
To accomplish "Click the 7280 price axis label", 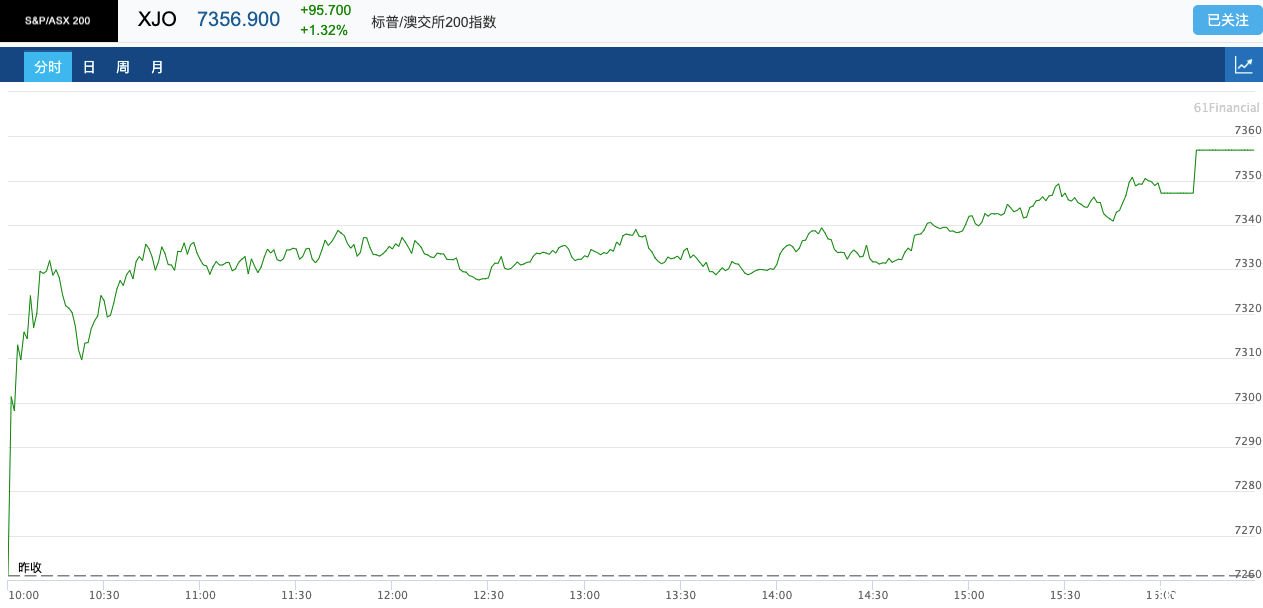I will click(1248, 485).
